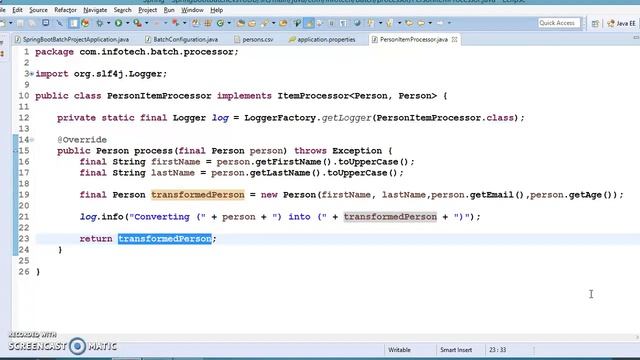Click the @Override annotation text
The height and width of the screenshot is (360, 640).
coord(82,140)
